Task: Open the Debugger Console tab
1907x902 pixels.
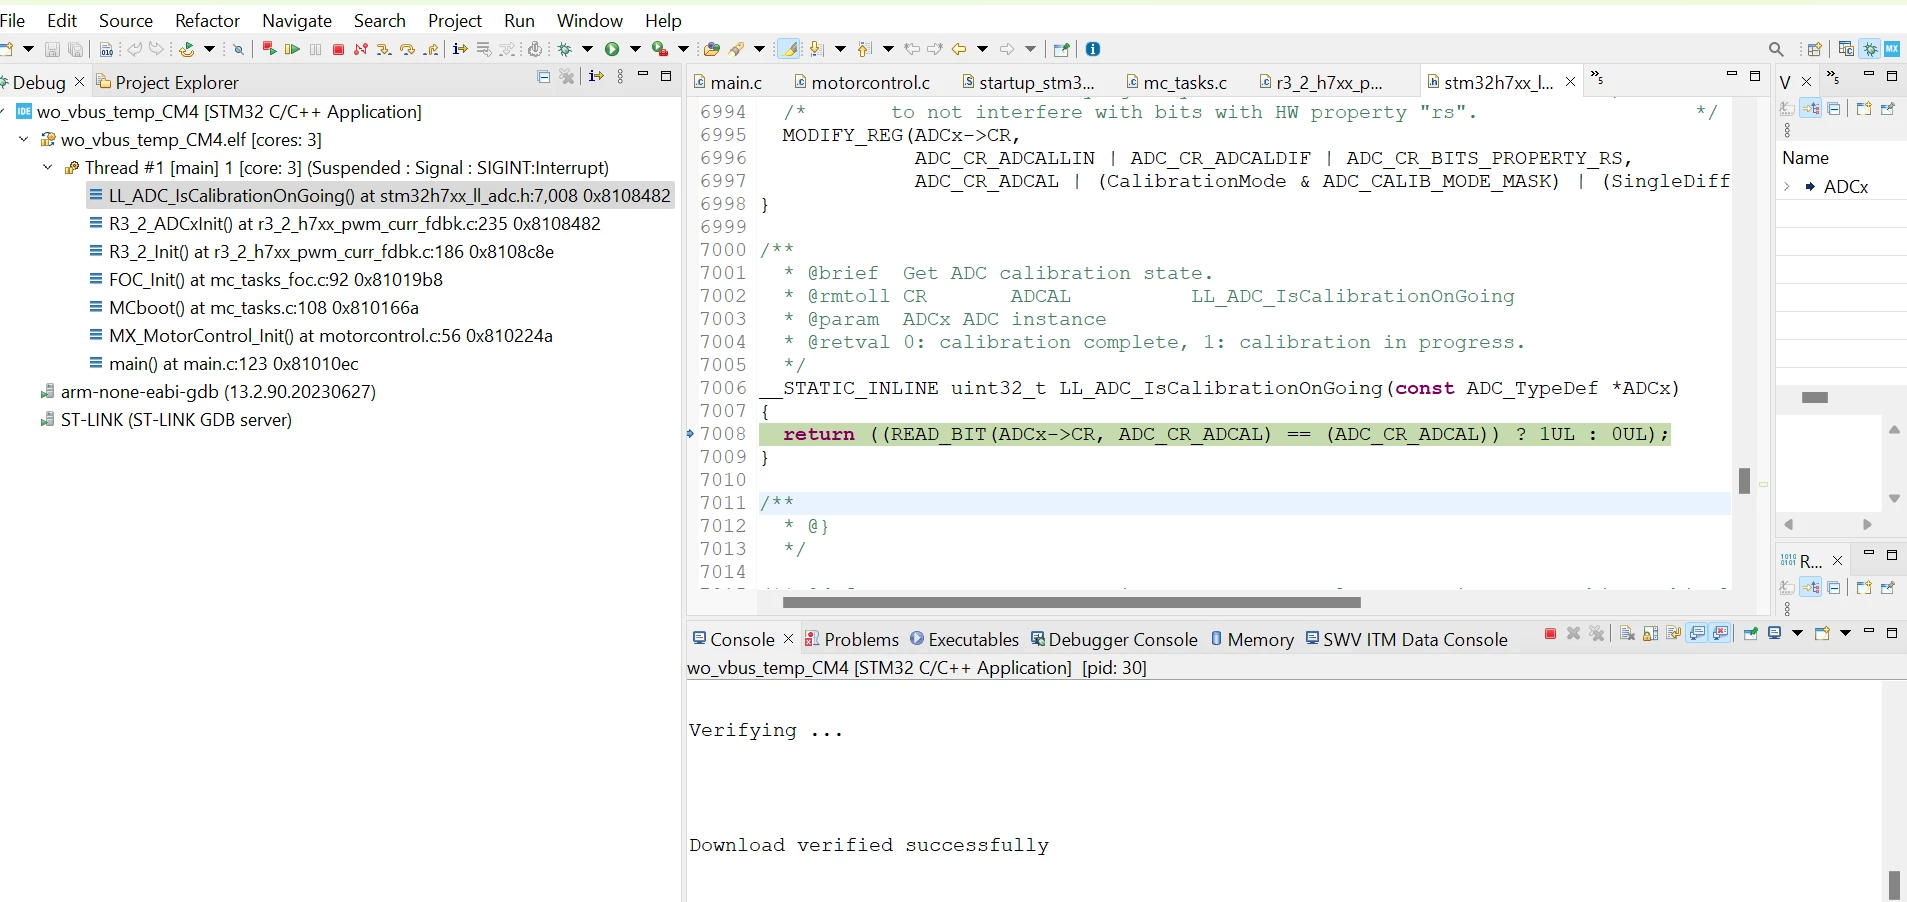Action: (x=1114, y=640)
